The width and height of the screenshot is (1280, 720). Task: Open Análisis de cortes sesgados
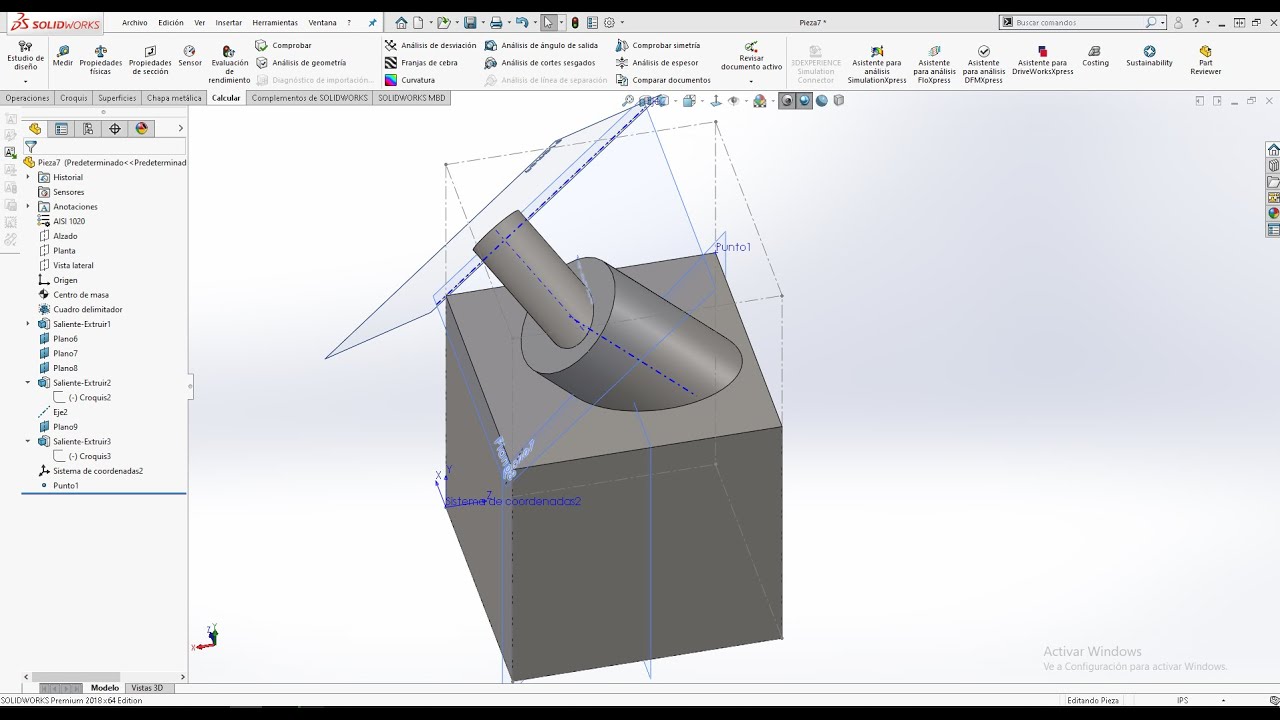[540, 62]
